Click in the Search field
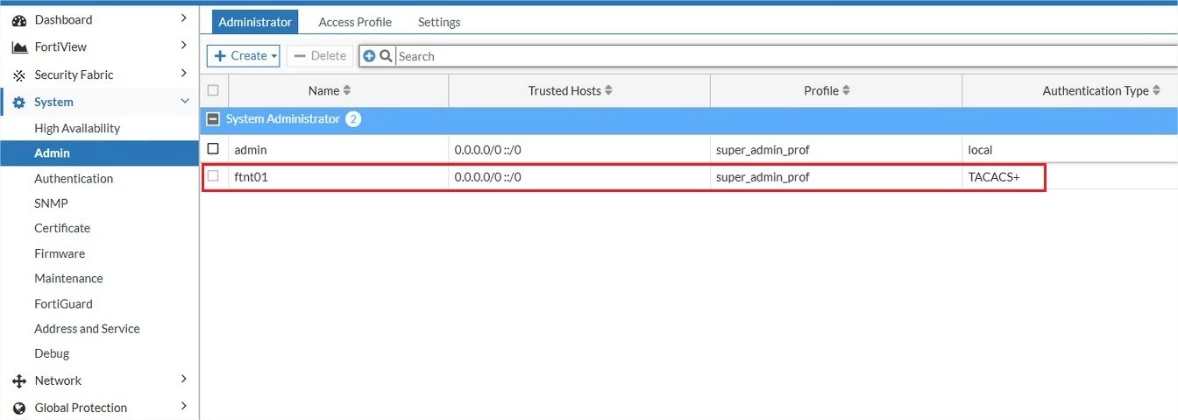This screenshot has width=1178, height=420. click(785, 56)
